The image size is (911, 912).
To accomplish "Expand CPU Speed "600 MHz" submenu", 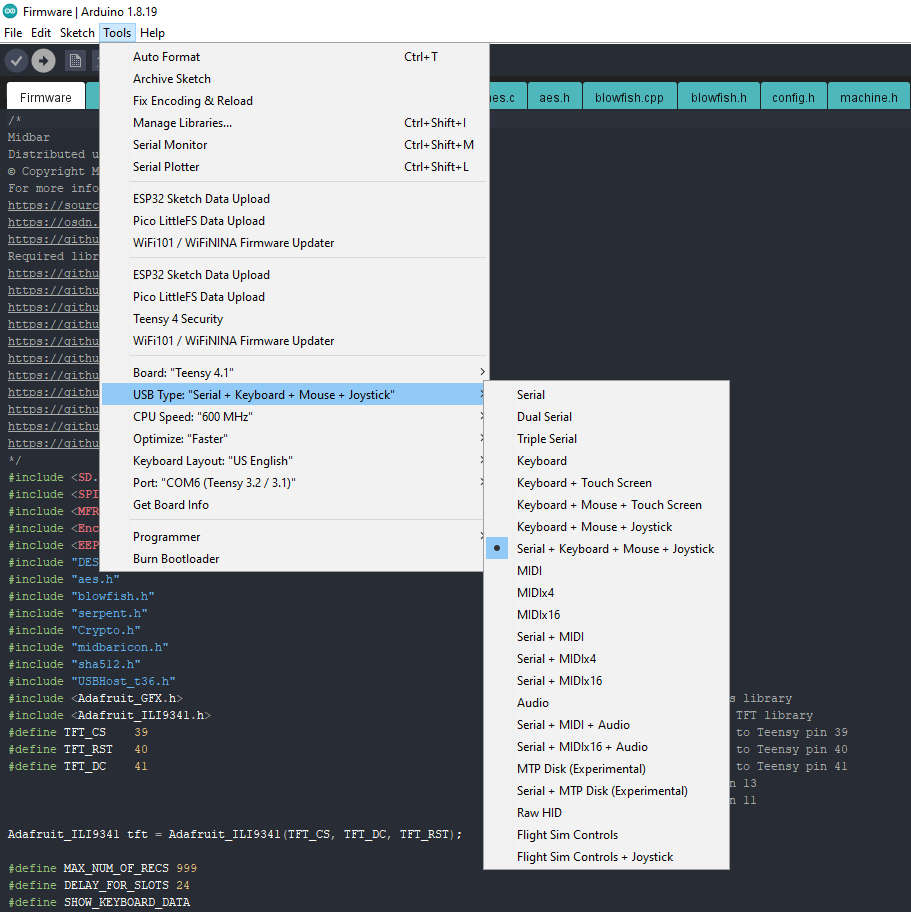I will point(294,417).
